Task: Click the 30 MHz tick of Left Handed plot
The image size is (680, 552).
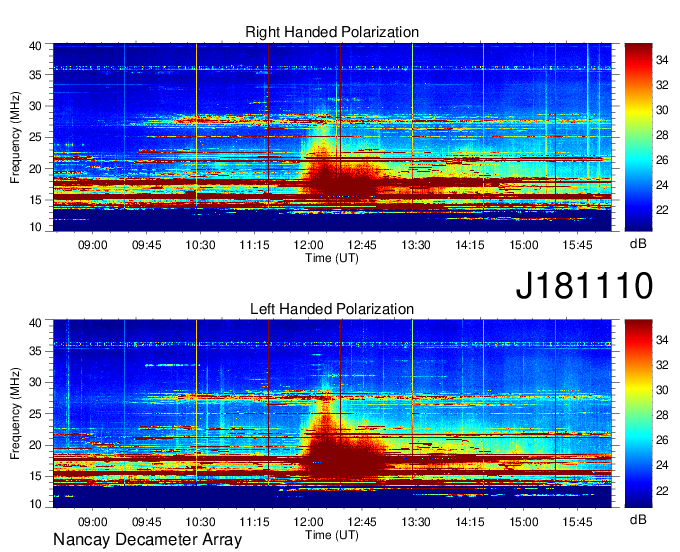Action: [x=35, y=382]
